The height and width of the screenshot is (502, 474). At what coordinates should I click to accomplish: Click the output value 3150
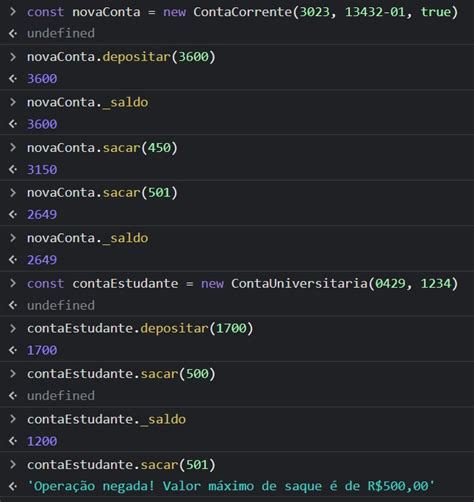point(42,170)
